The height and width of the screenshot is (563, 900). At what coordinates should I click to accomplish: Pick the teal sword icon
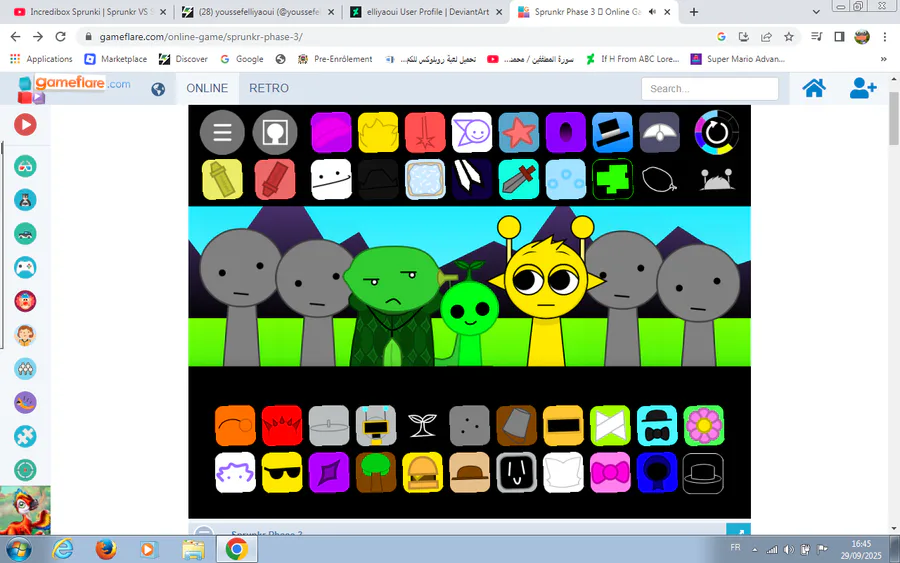click(x=519, y=180)
